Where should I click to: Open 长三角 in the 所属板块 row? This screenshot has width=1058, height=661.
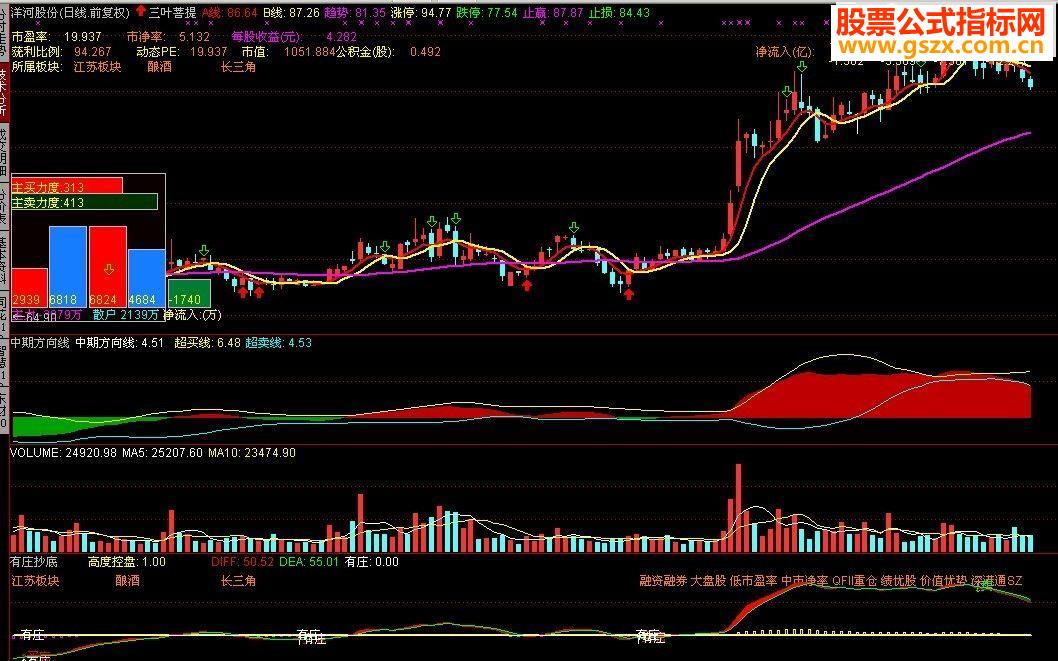238,67
